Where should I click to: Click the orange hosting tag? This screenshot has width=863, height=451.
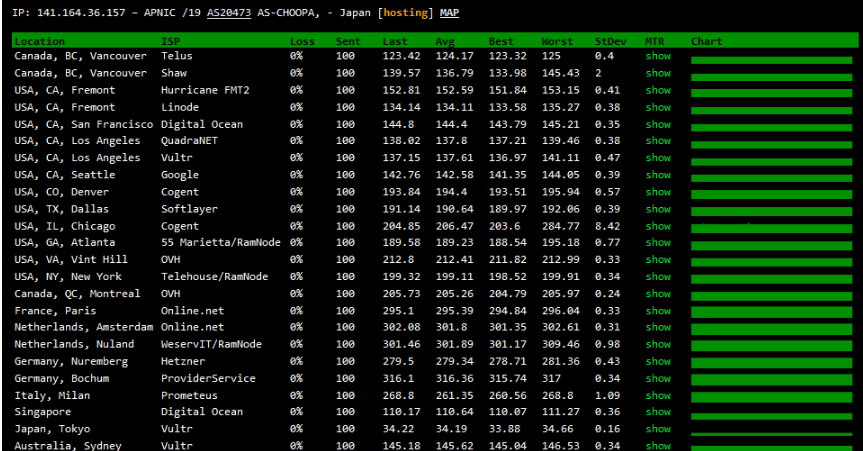coord(406,13)
